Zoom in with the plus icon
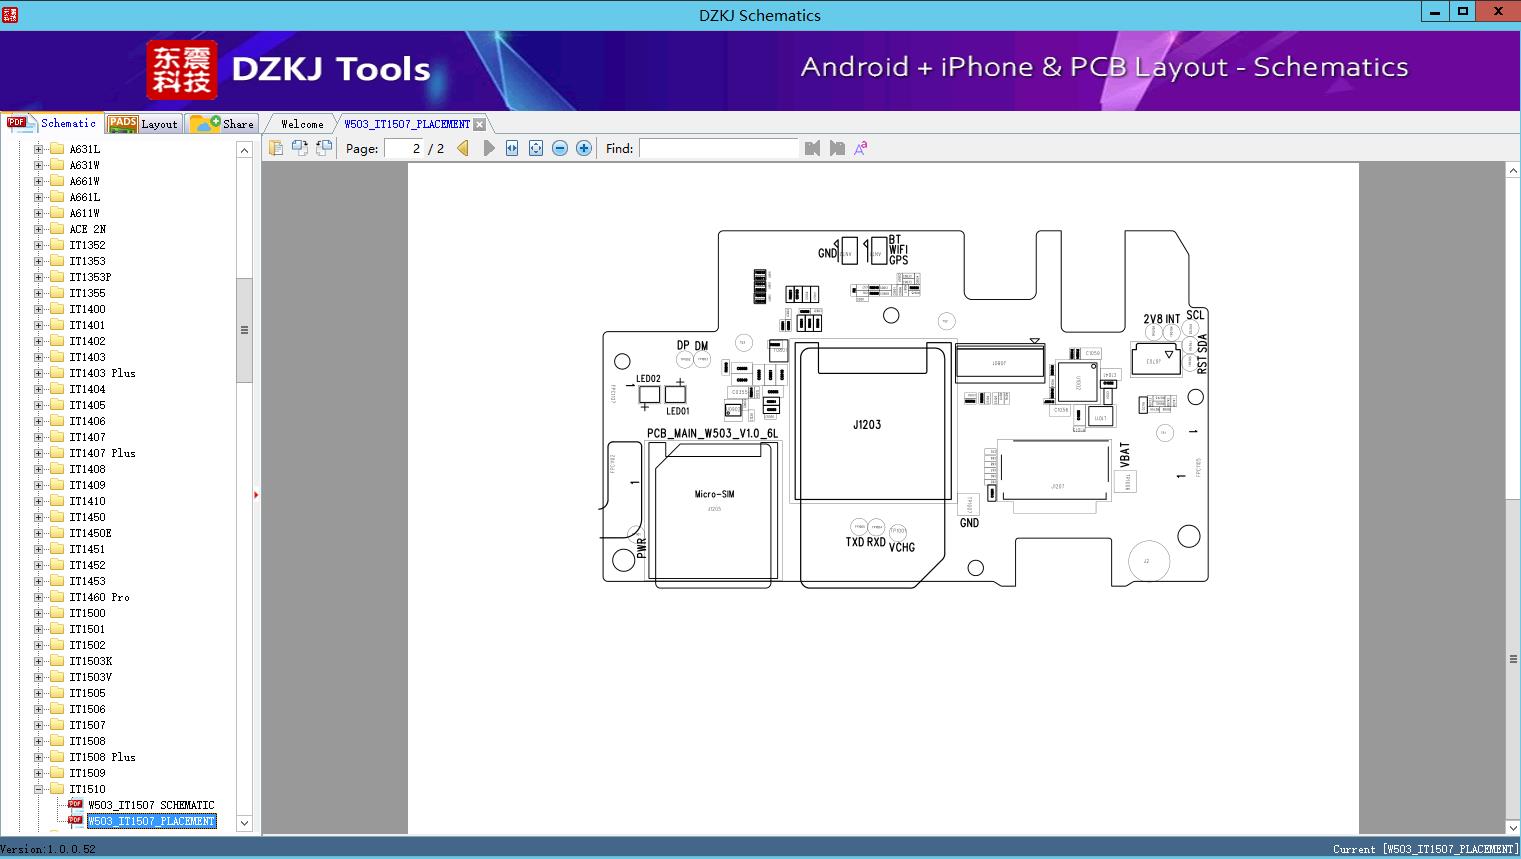This screenshot has height=859, width=1521. pyautogui.click(x=584, y=148)
